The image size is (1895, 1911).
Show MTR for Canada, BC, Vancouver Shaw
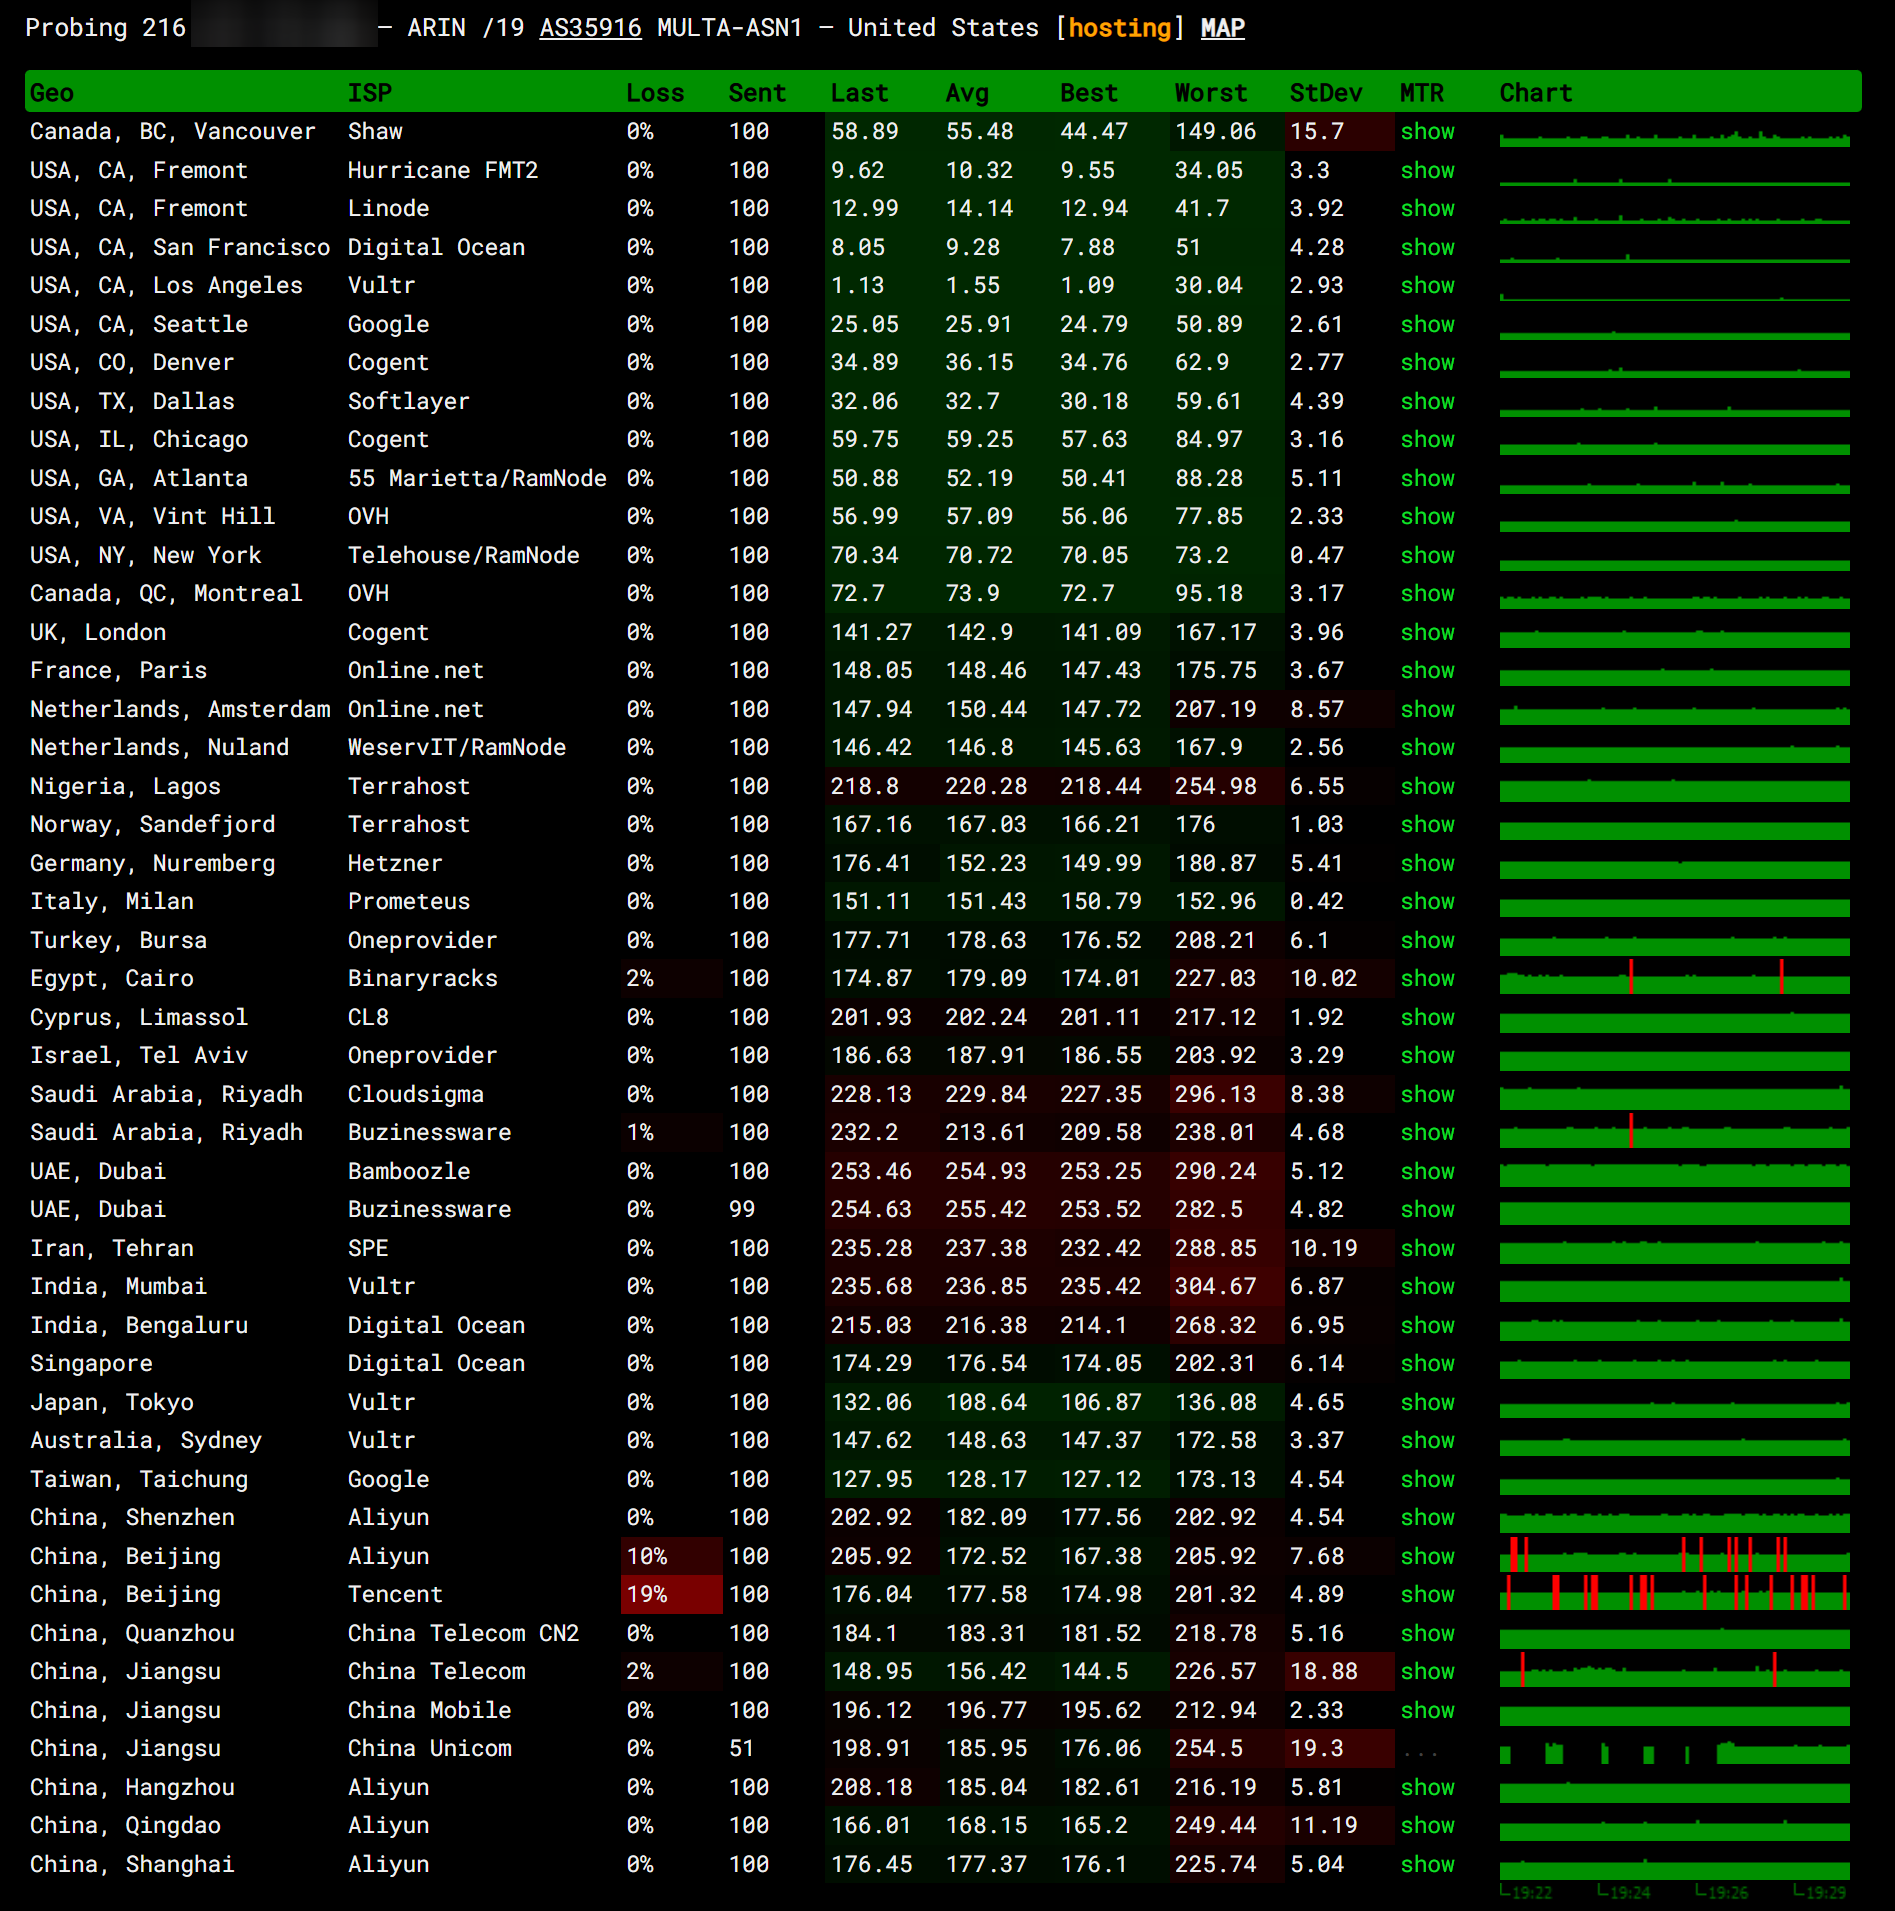click(x=1427, y=132)
